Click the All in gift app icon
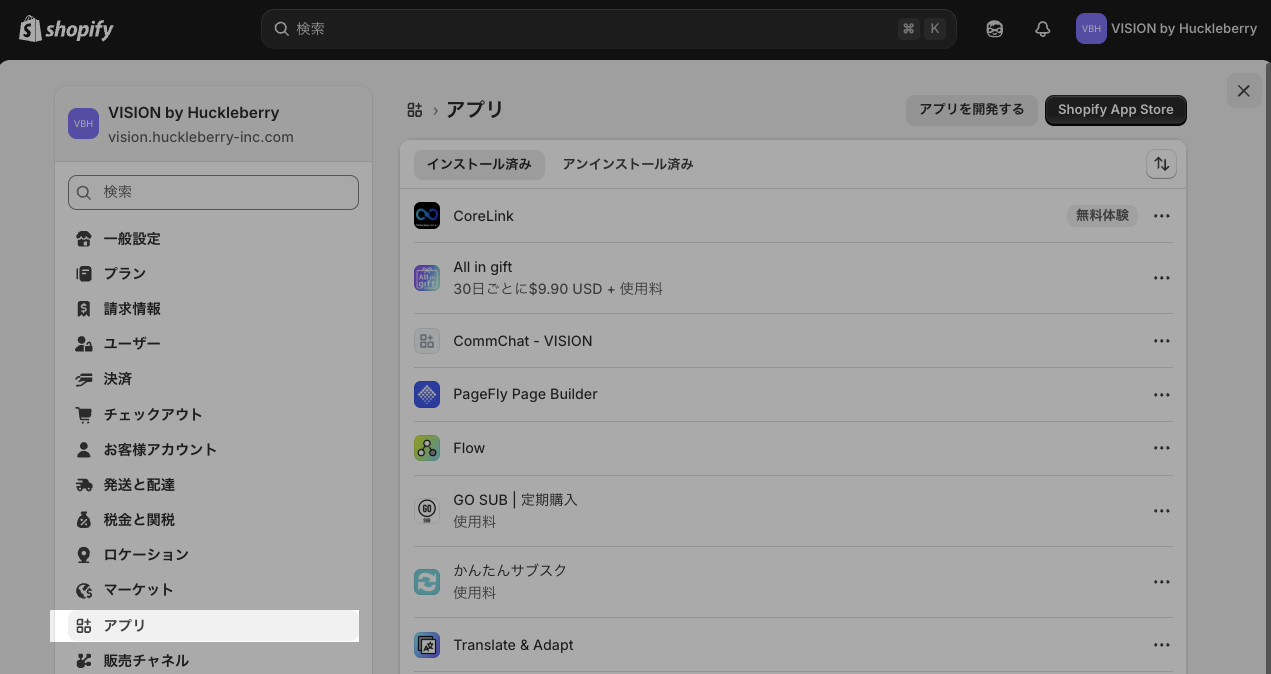1271x674 pixels. click(x=427, y=278)
